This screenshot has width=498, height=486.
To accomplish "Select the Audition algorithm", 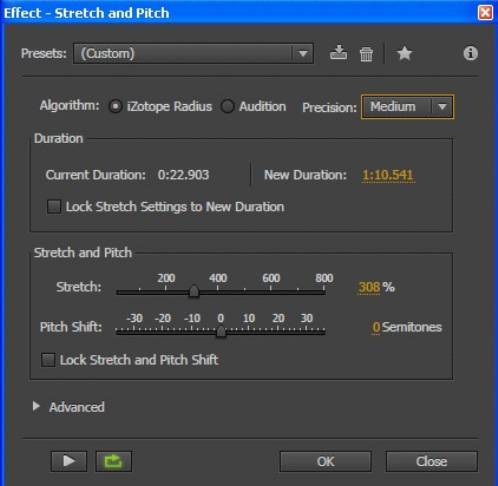I will [227, 107].
